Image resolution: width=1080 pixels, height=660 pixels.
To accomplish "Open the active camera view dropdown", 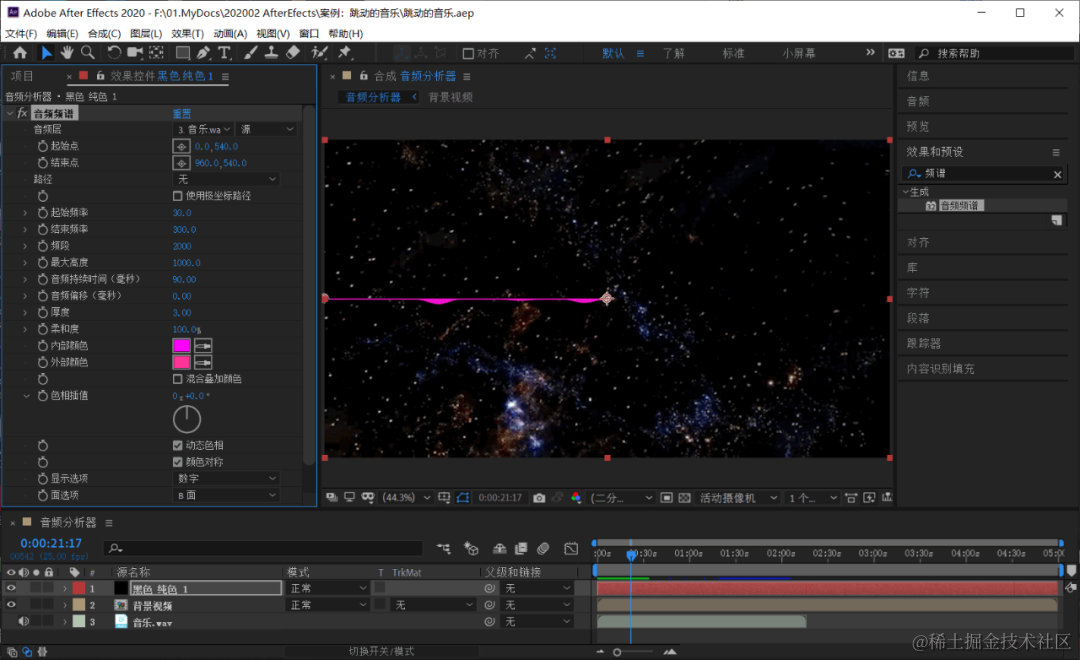I will coord(738,497).
